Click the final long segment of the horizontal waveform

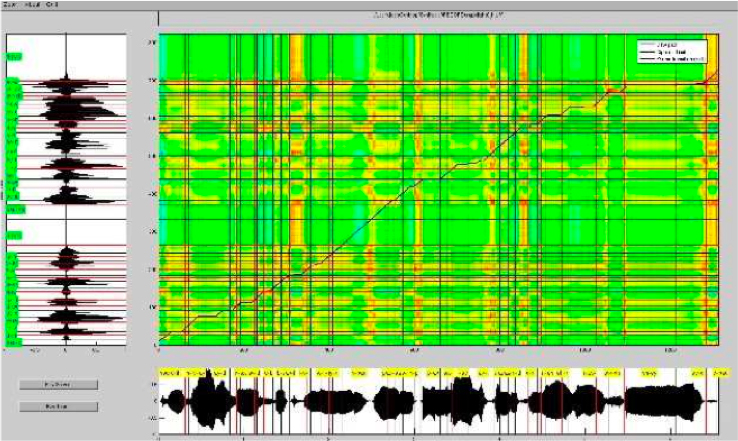tap(662, 402)
